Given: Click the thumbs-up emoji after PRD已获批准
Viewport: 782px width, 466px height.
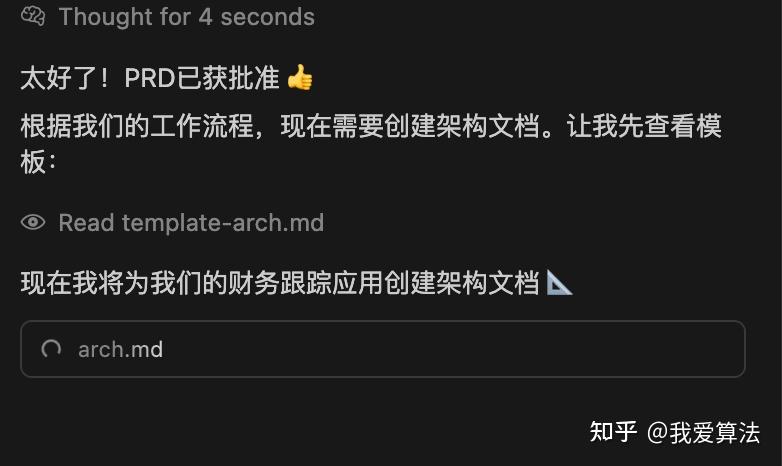Looking at the screenshot, I should click(300, 77).
